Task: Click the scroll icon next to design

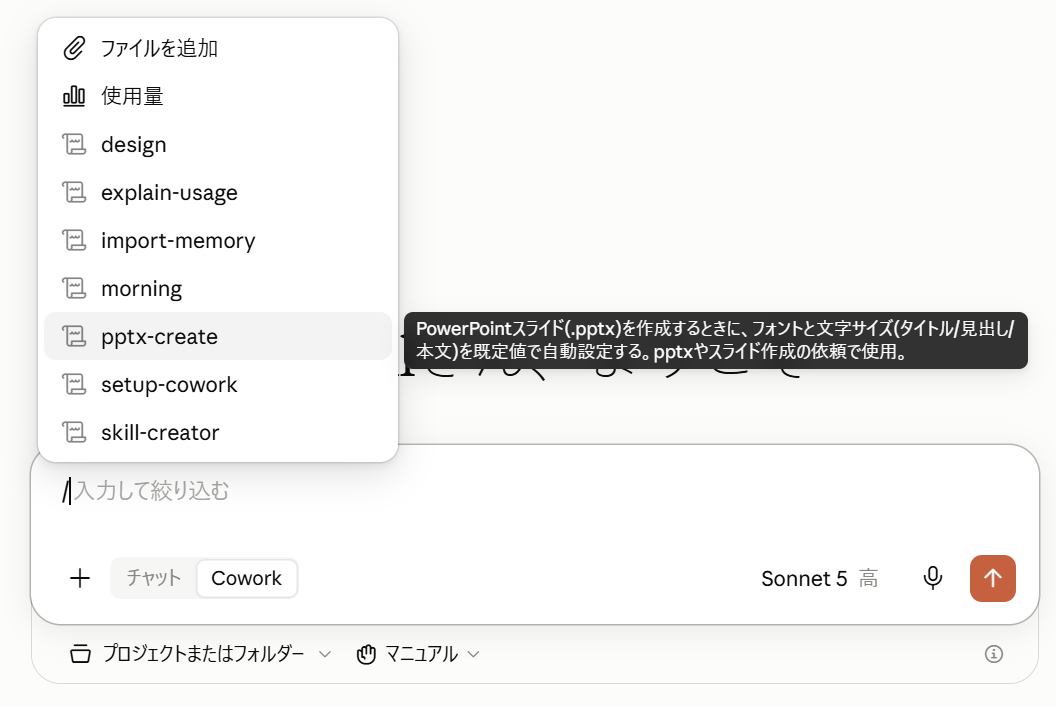Action: (x=74, y=144)
